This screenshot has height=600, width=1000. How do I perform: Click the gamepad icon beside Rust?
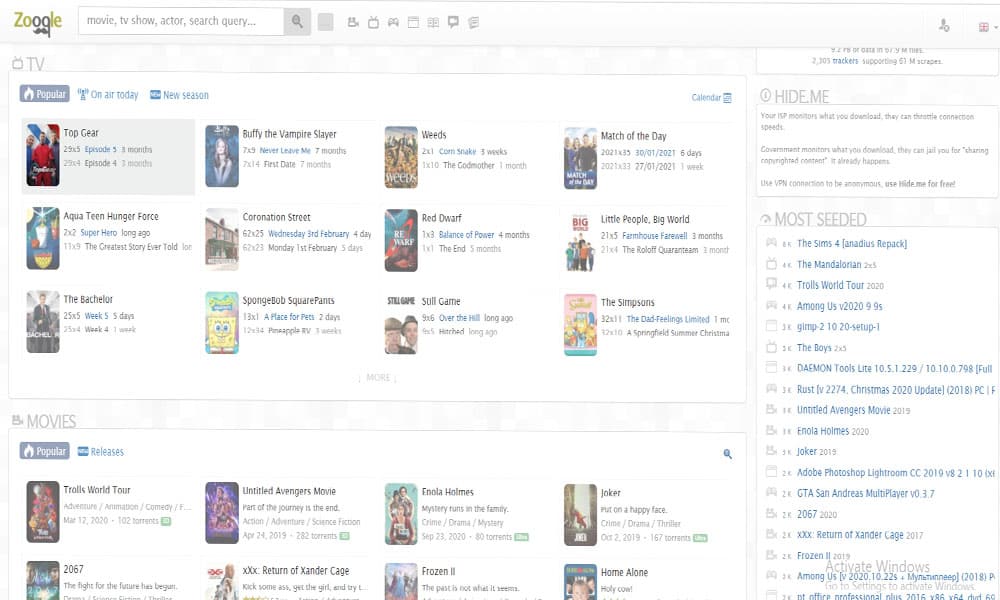click(771, 388)
